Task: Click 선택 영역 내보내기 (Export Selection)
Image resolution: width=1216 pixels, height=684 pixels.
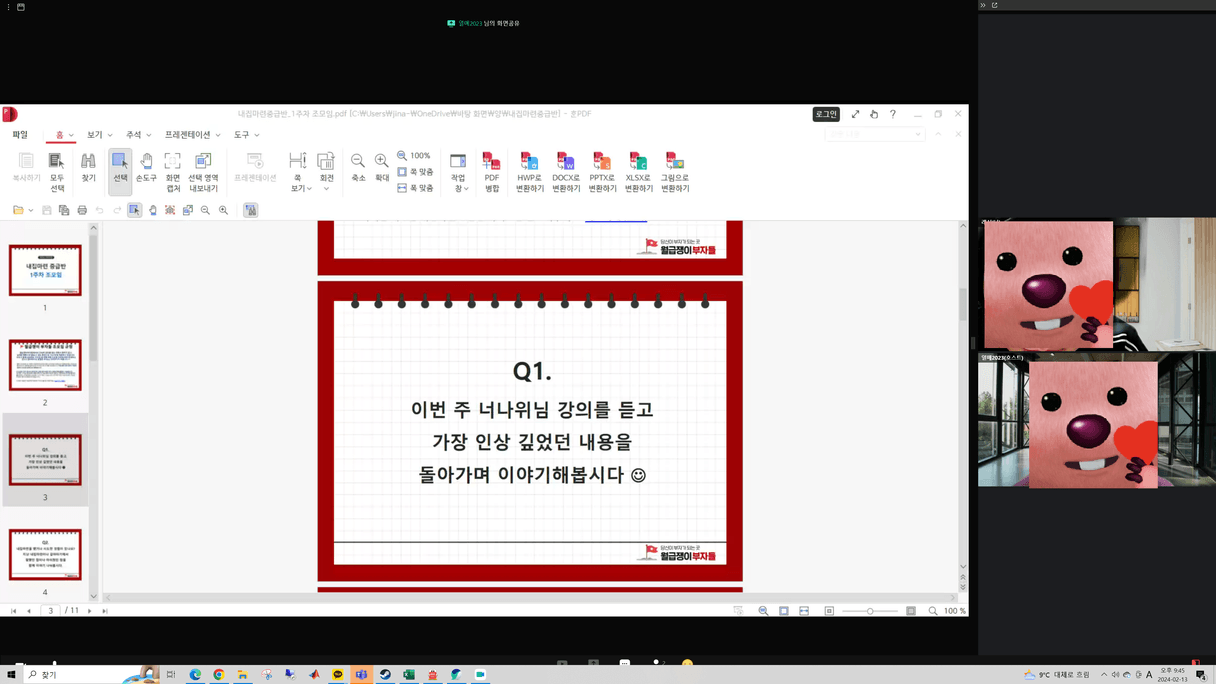Action: point(203,171)
